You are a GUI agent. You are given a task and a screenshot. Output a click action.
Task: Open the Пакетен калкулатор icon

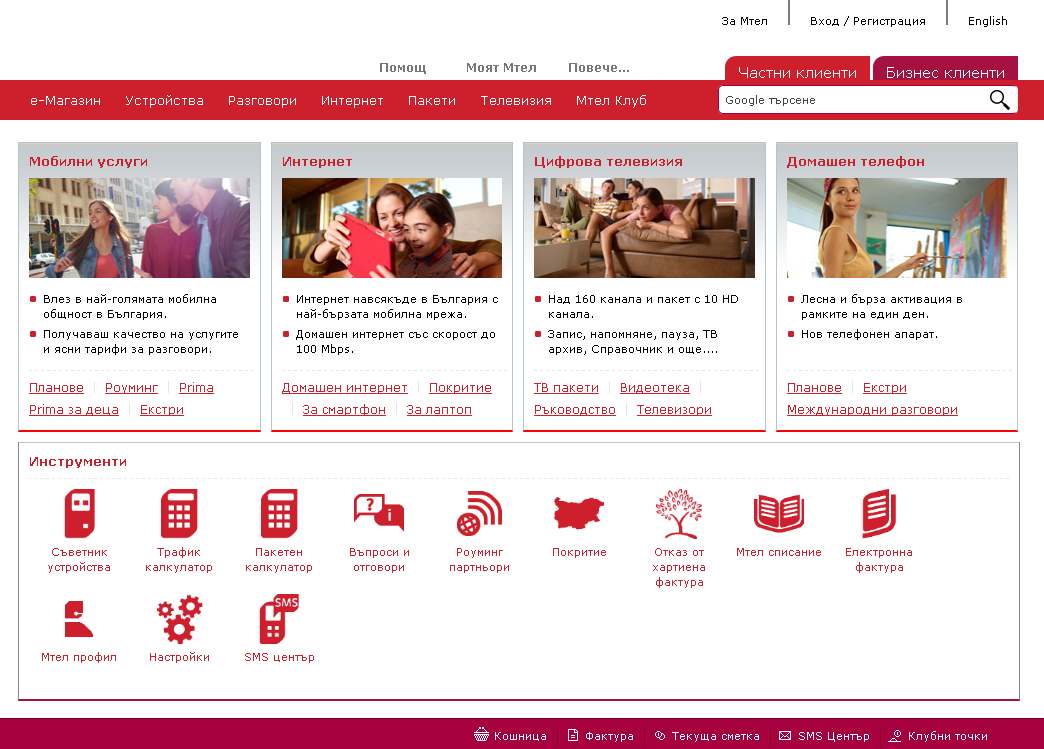click(279, 513)
